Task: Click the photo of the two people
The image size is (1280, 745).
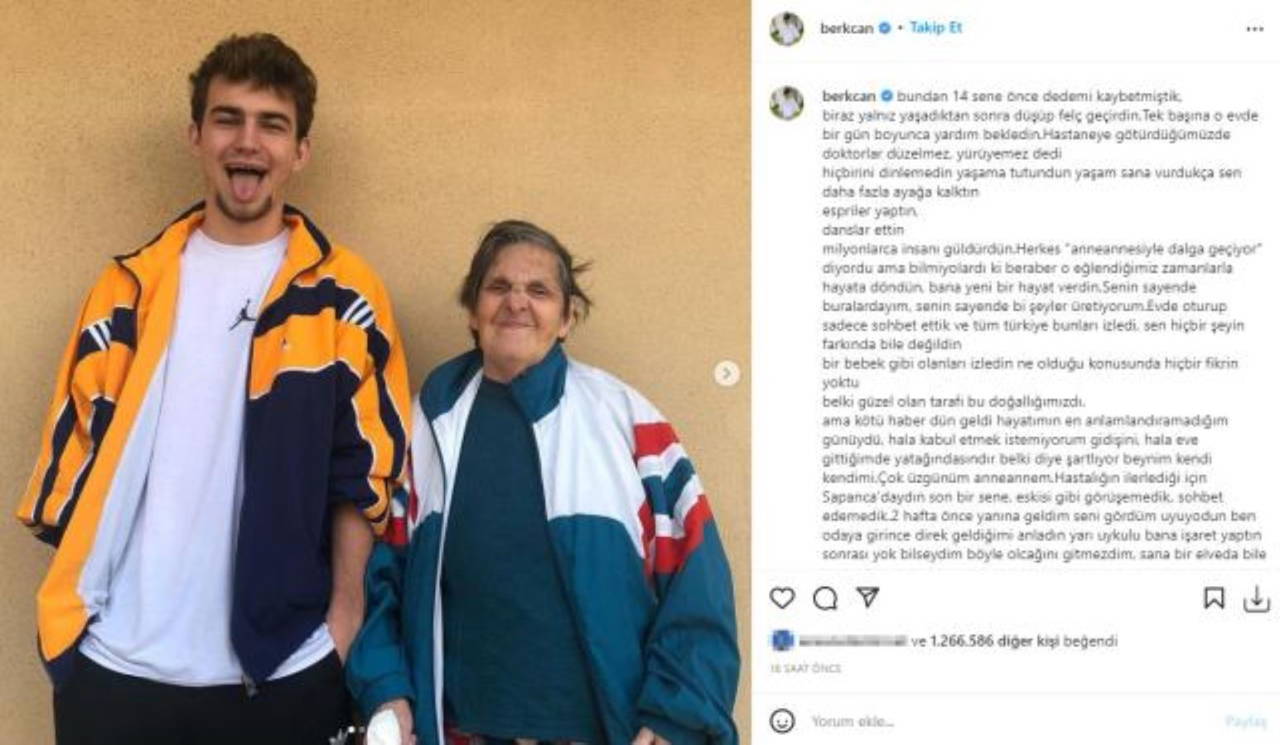Action: coord(375,372)
